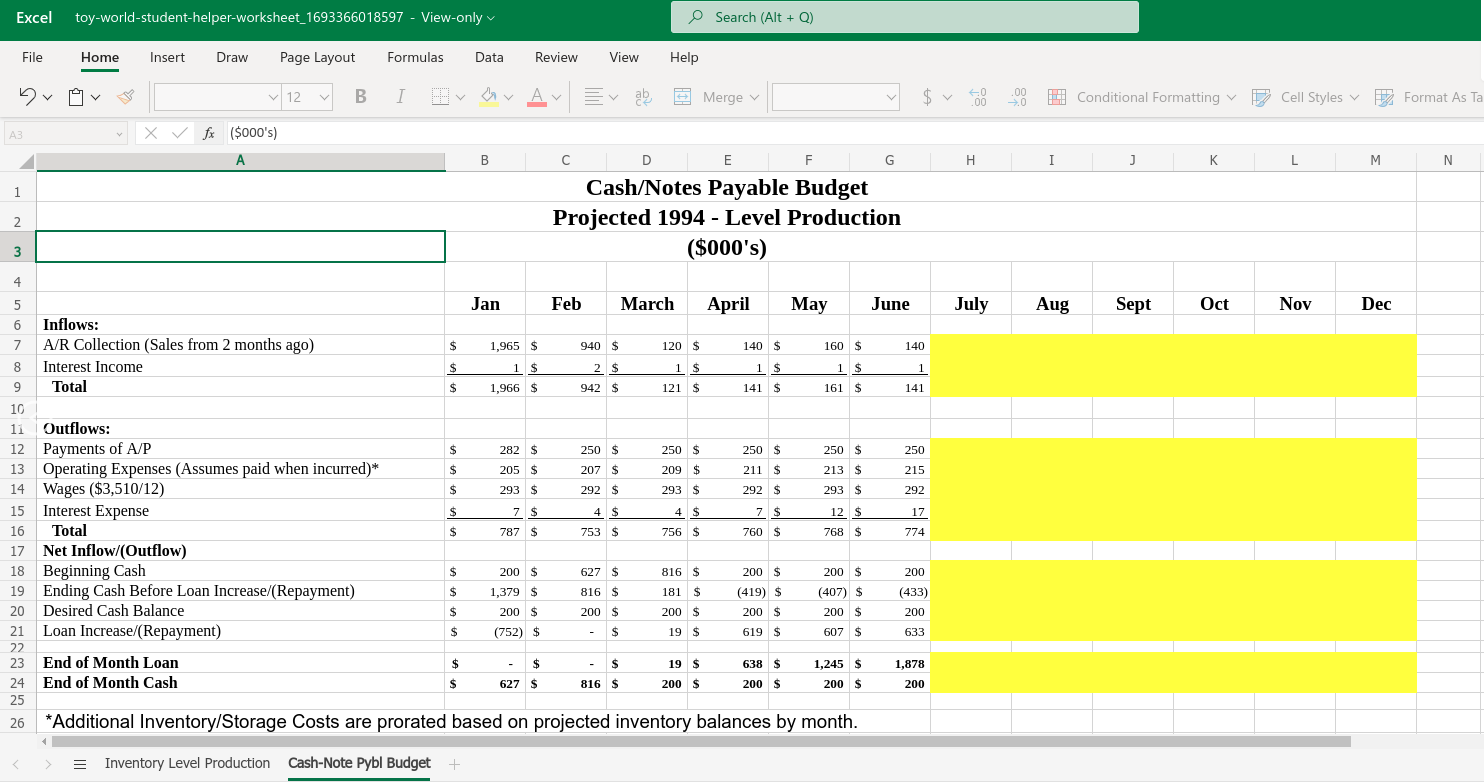Open the Formulas ribbon tab
This screenshot has width=1484, height=783.
pos(415,57)
